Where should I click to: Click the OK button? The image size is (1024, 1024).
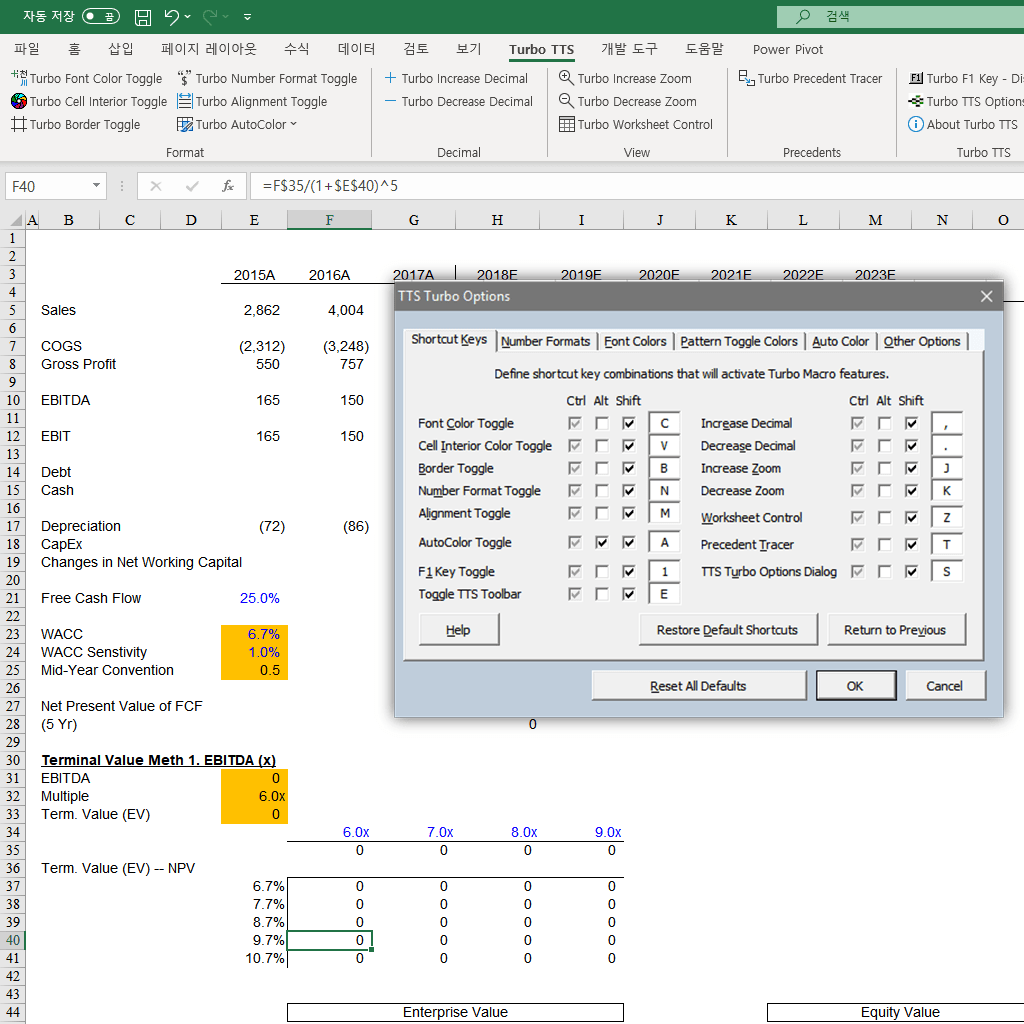point(856,686)
